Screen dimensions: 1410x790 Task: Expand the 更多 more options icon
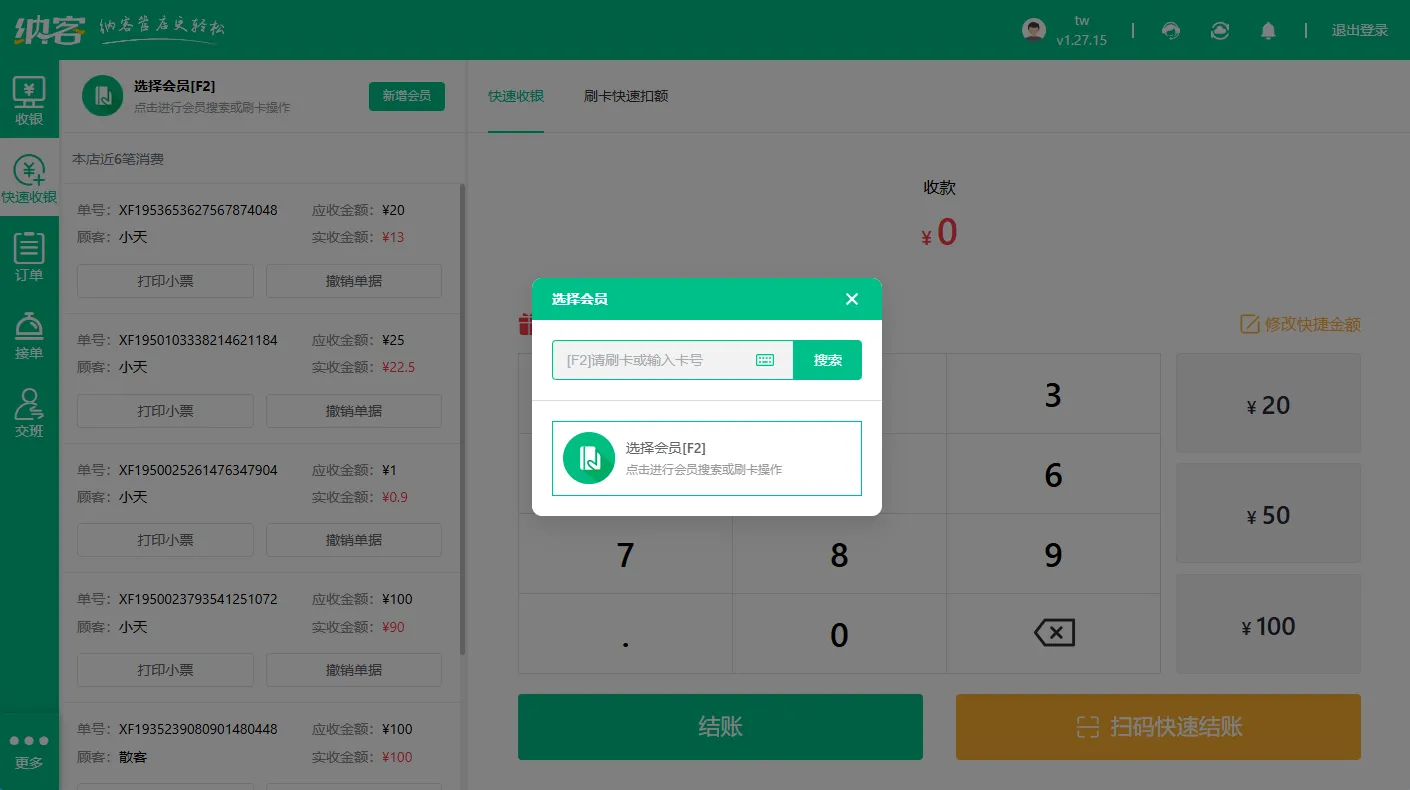click(x=29, y=751)
